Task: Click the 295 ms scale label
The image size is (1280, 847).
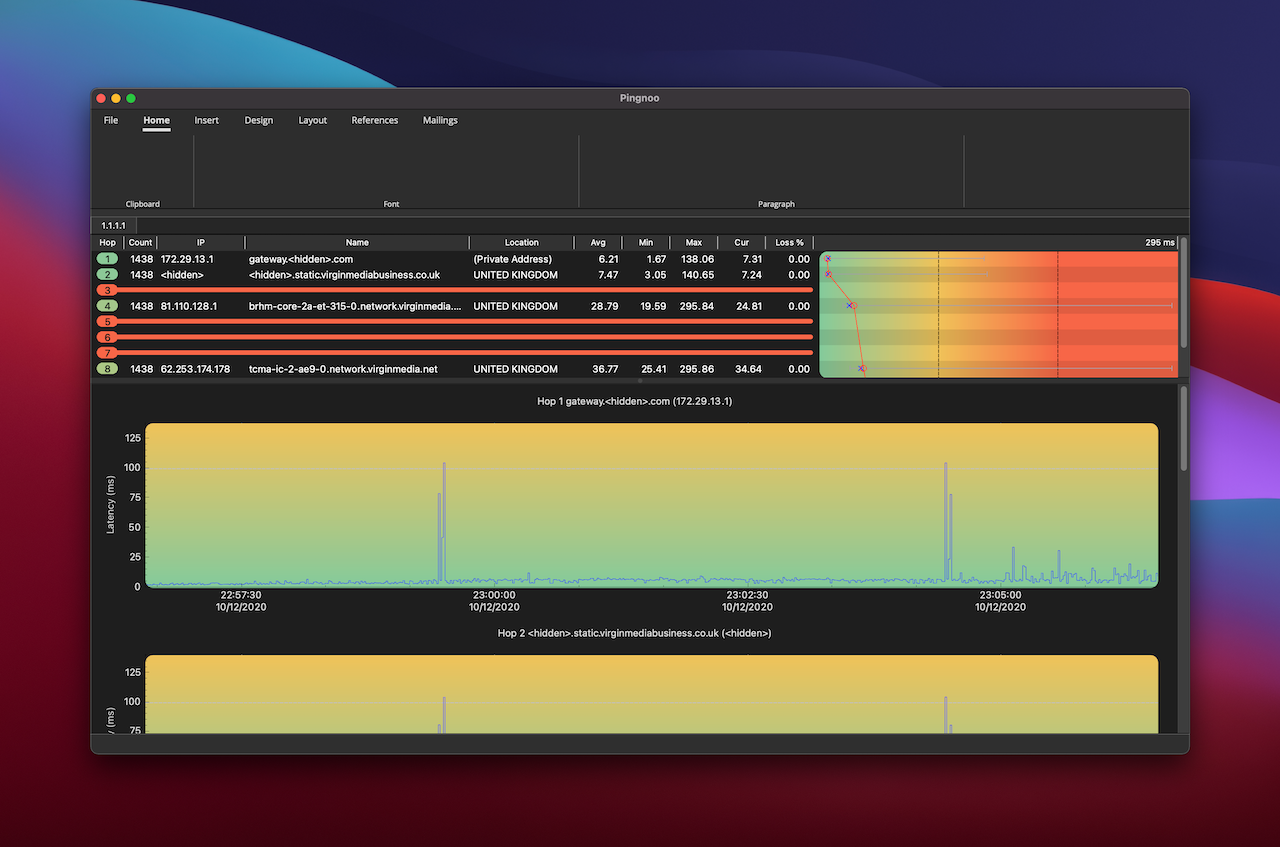Action: pyautogui.click(x=1160, y=243)
